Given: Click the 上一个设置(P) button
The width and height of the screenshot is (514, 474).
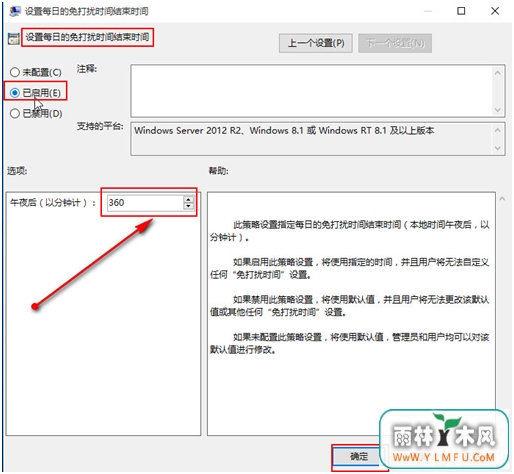Looking at the screenshot, I should coord(316,43).
